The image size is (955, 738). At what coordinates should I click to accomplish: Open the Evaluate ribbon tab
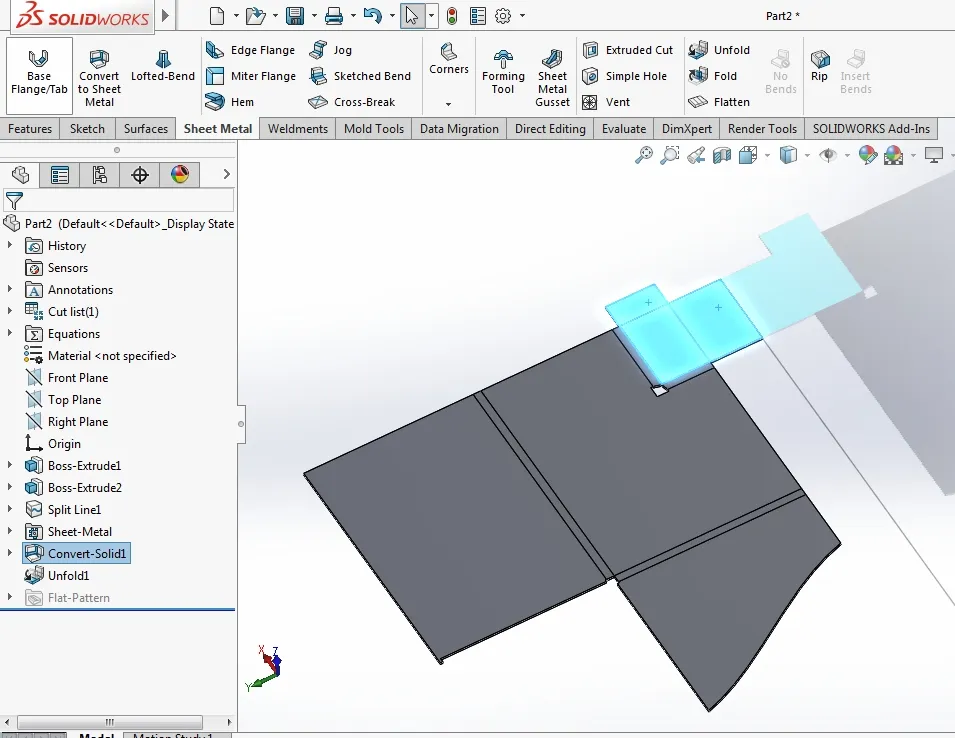click(x=622, y=128)
